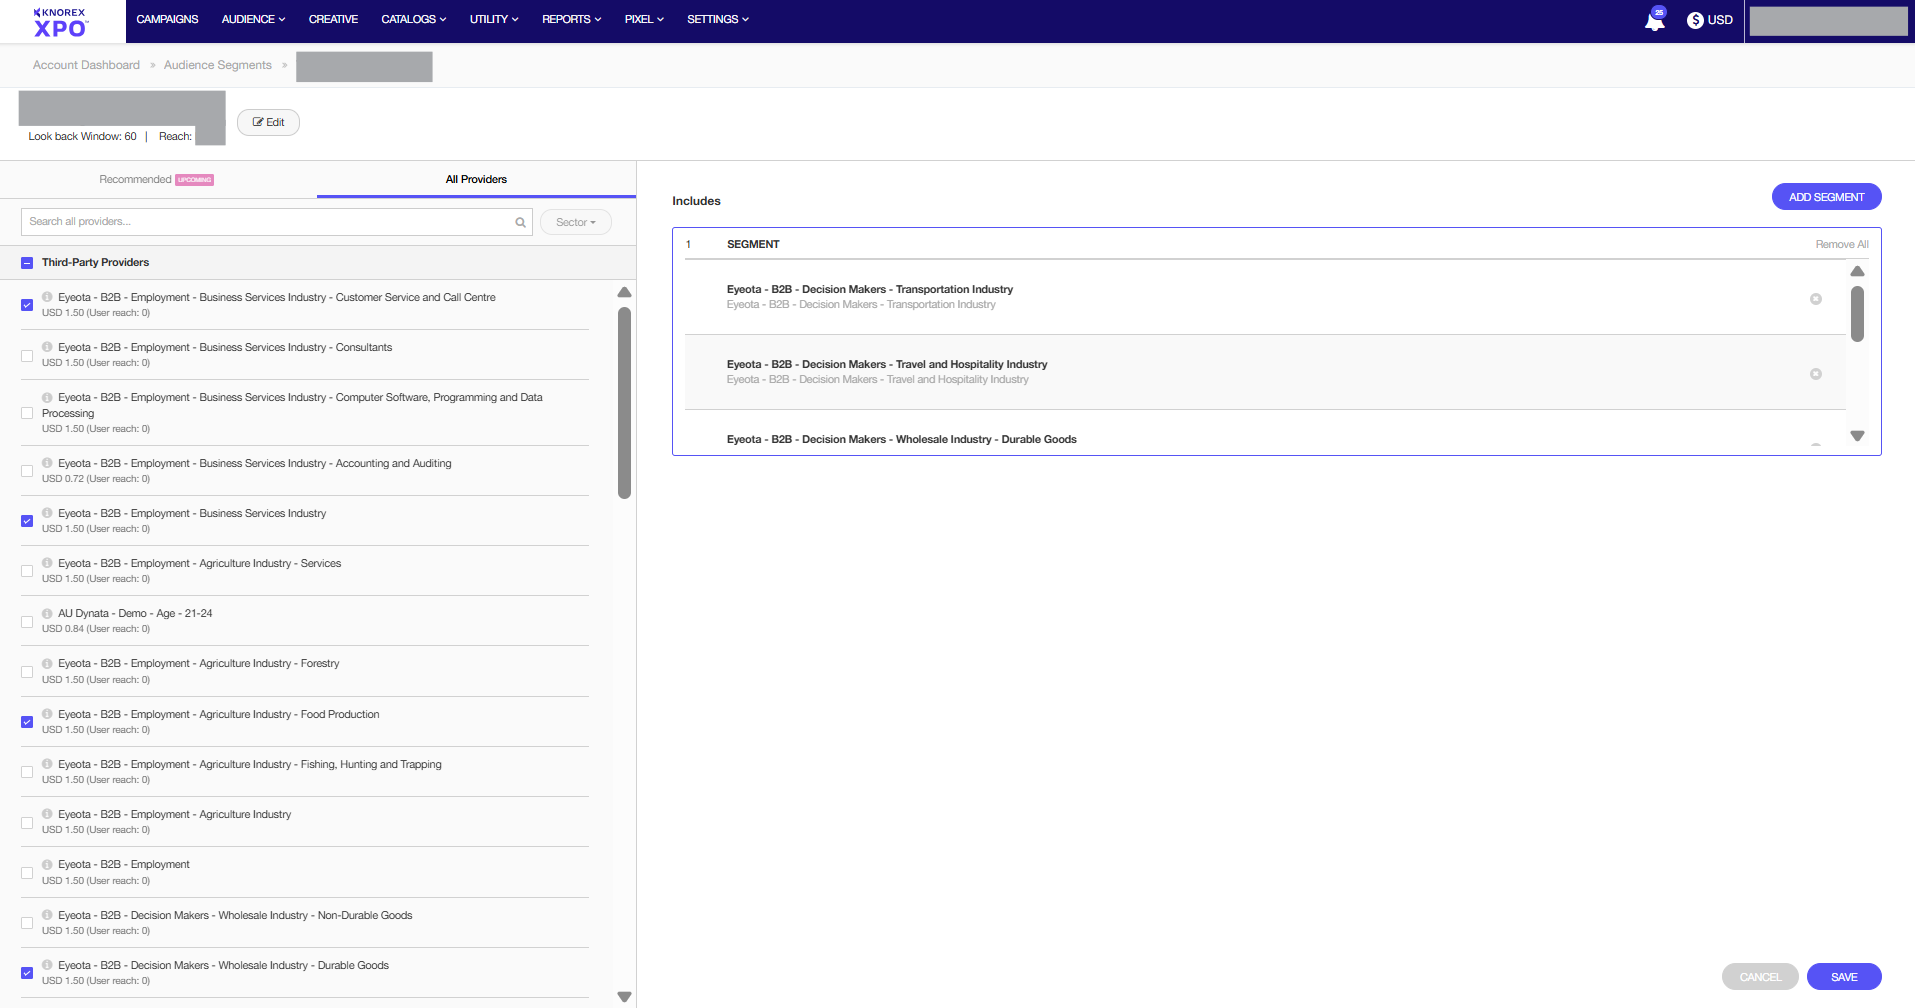Image resolution: width=1915 pixels, height=1008 pixels.
Task: Click the Edit button
Action: coord(268,122)
